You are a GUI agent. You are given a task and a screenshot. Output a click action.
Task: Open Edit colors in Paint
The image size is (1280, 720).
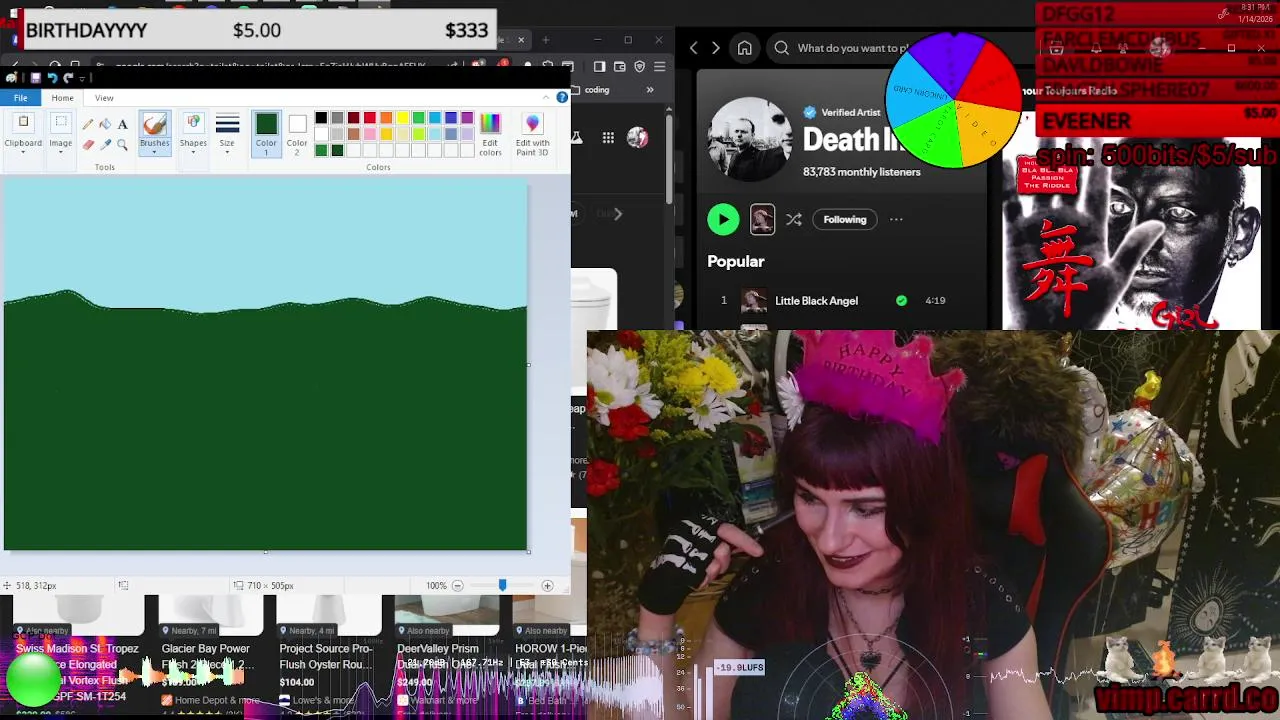pos(490,134)
